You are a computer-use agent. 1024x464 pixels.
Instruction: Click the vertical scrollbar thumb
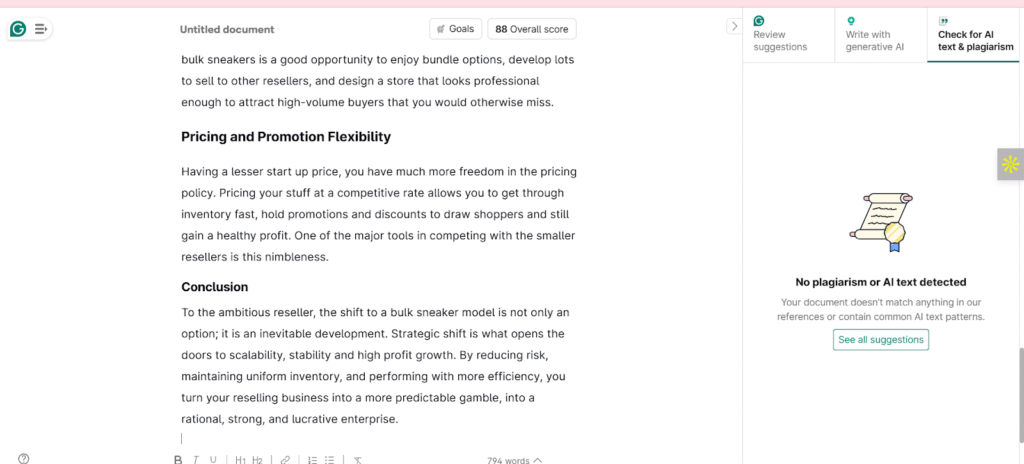click(x=1021, y=395)
